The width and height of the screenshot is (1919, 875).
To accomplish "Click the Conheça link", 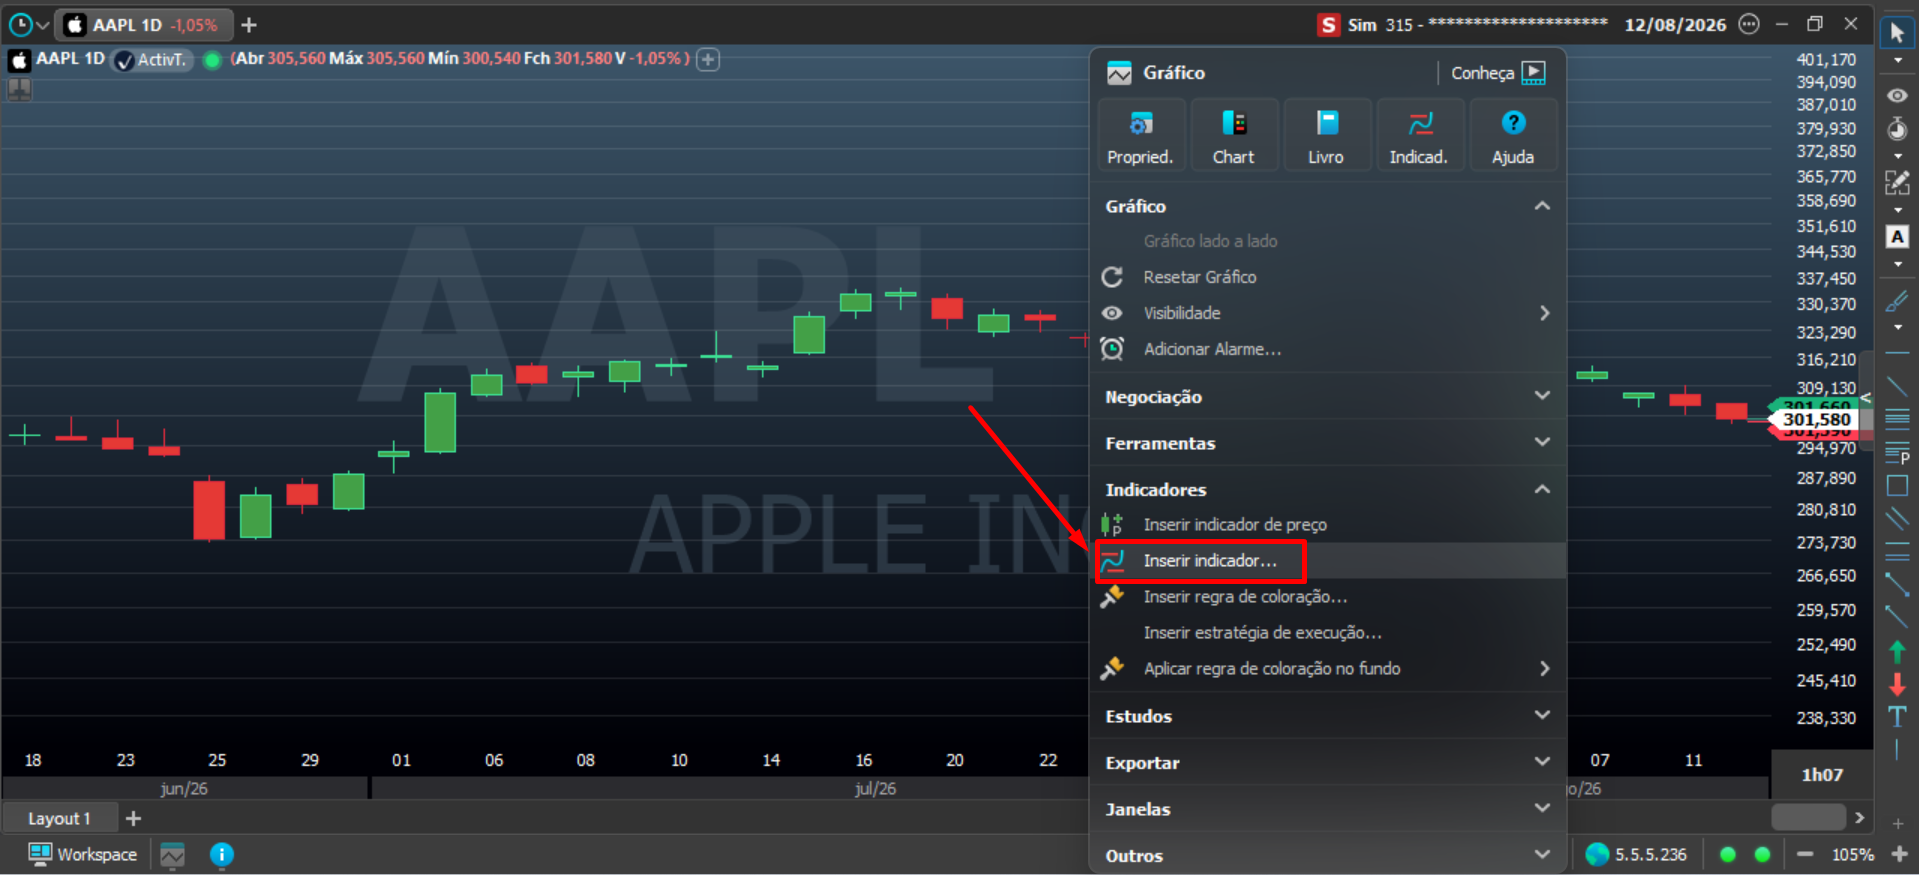I will click(1482, 73).
